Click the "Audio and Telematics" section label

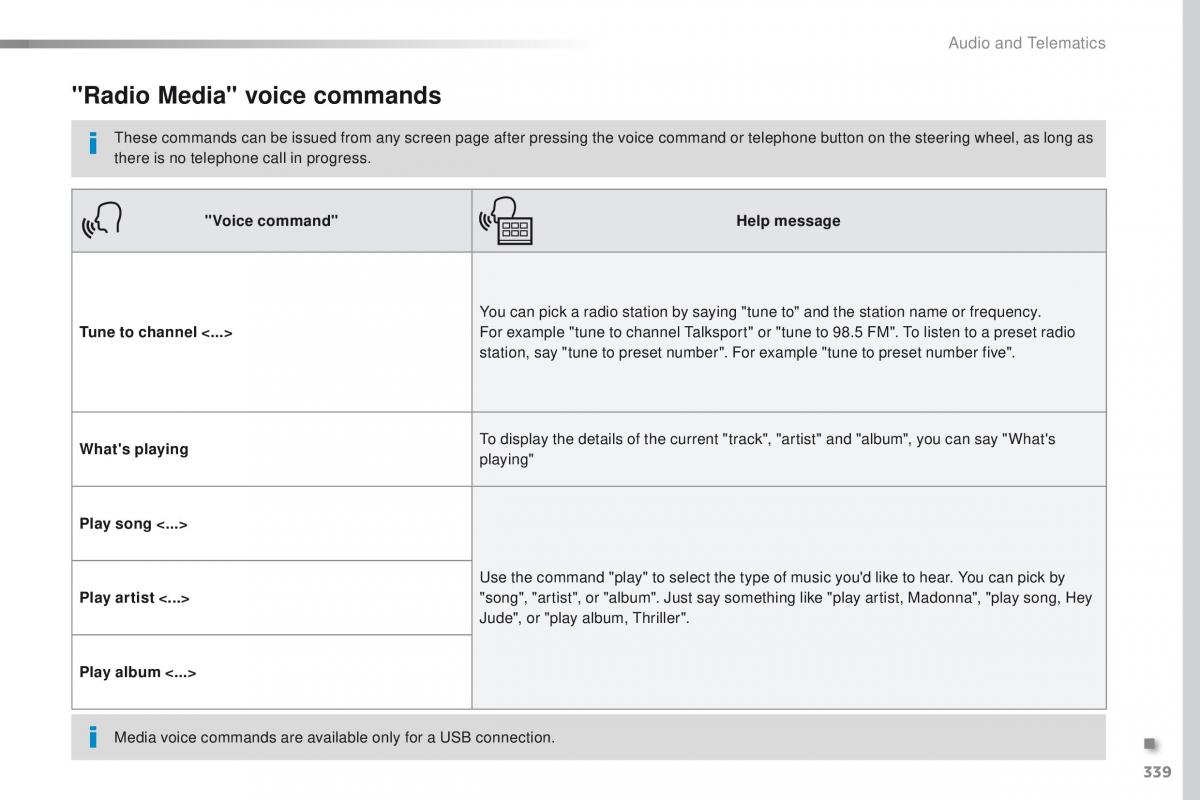coord(1027,43)
